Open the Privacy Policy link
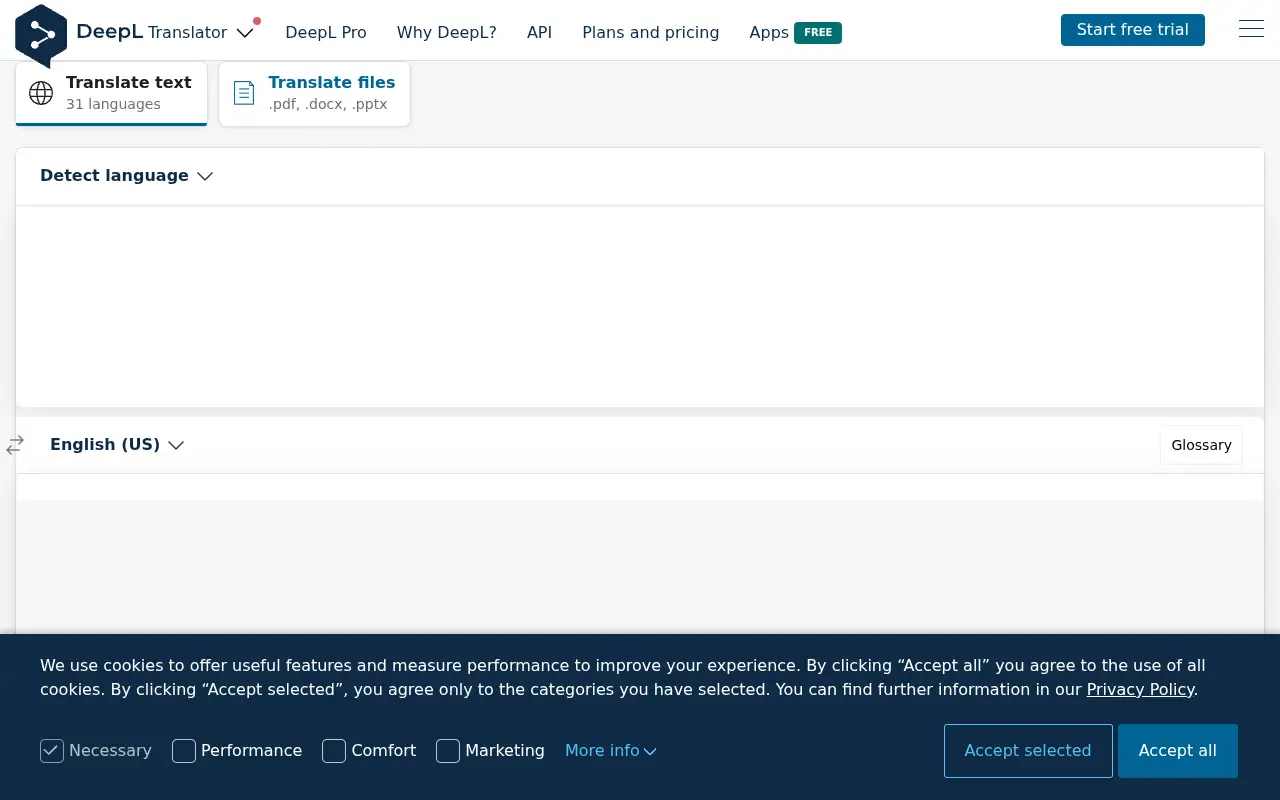The width and height of the screenshot is (1280, 800). (x=1140, y=690)
